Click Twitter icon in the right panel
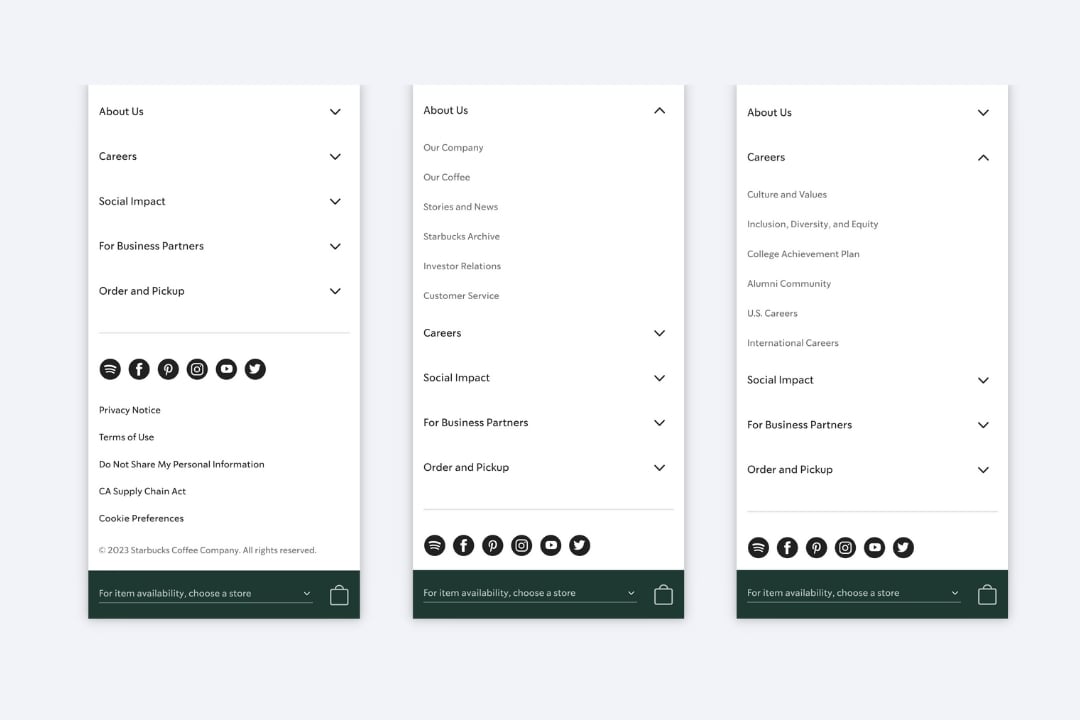The image size is (1080, 720). (x=903, y=548)
